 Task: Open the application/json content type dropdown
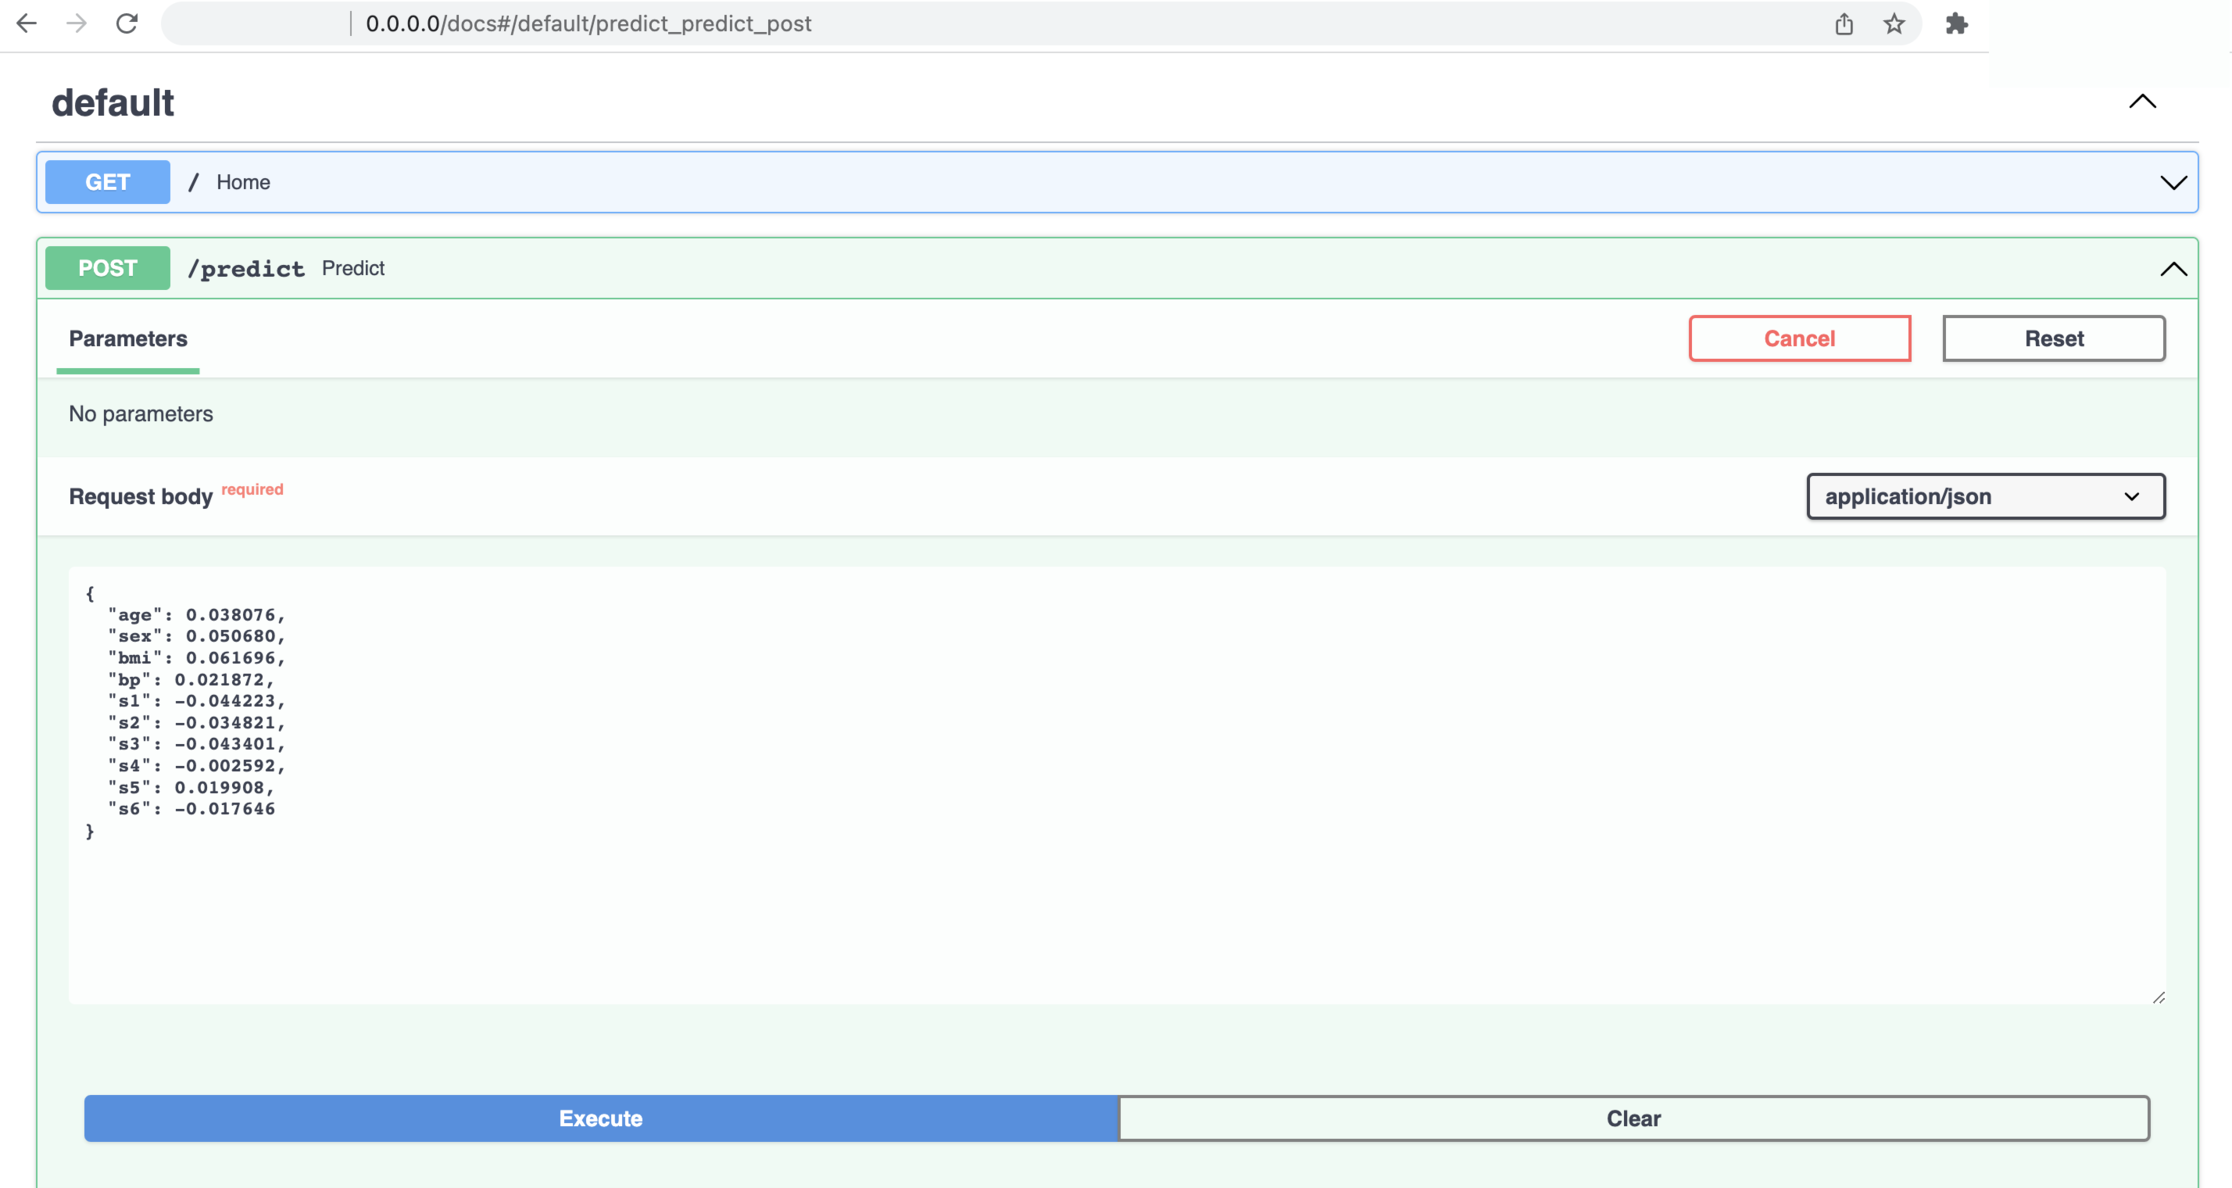(1985, 496)
